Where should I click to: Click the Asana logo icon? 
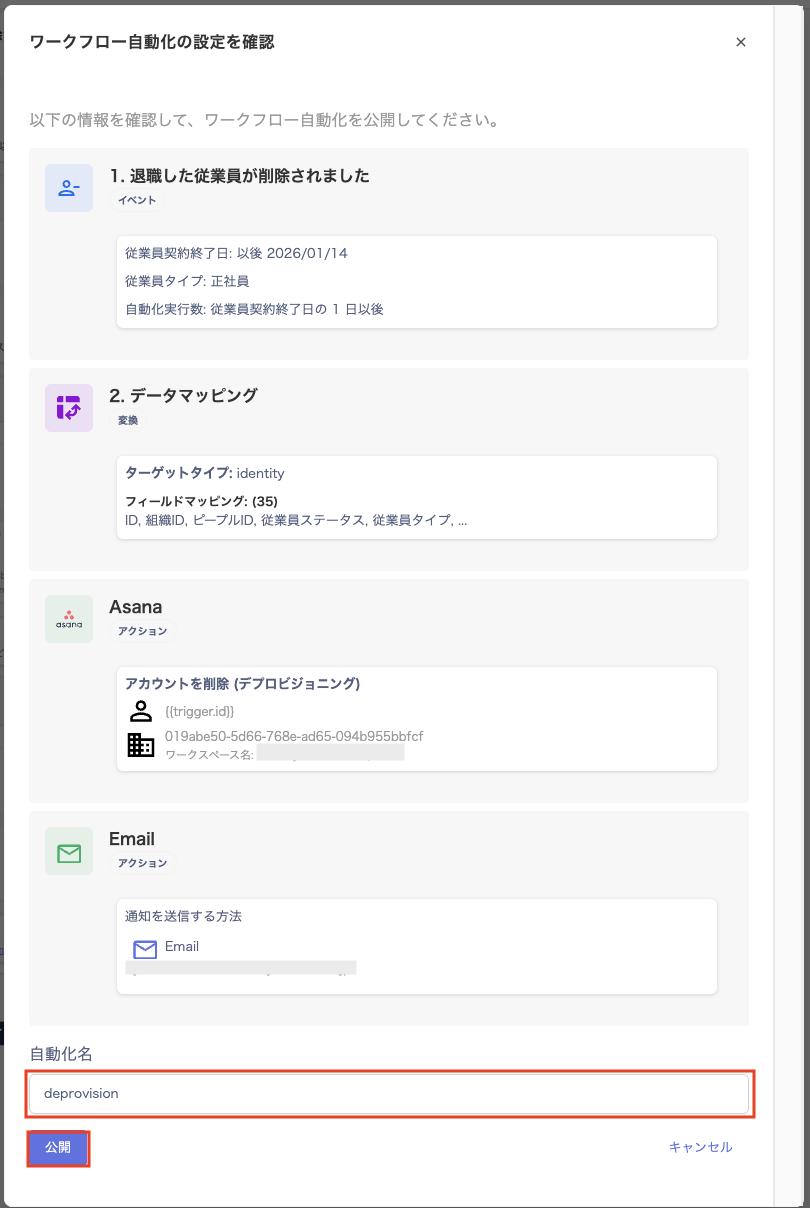(x=69, y=620)
